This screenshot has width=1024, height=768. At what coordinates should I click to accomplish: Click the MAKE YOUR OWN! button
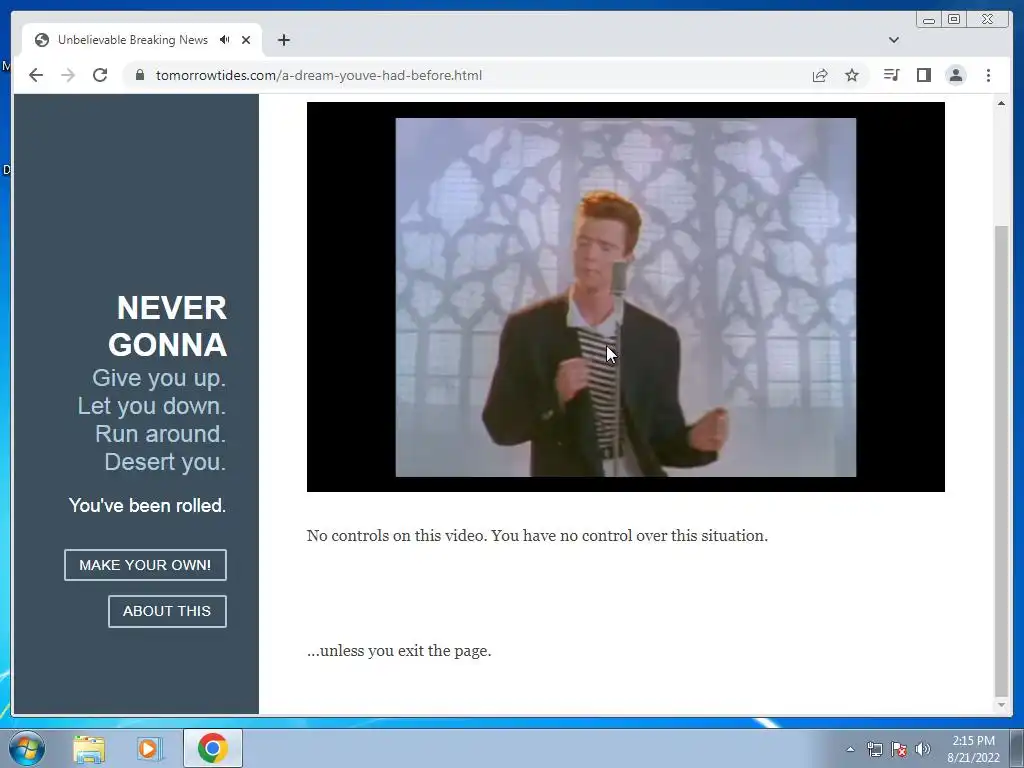click(x=145, y=565)
